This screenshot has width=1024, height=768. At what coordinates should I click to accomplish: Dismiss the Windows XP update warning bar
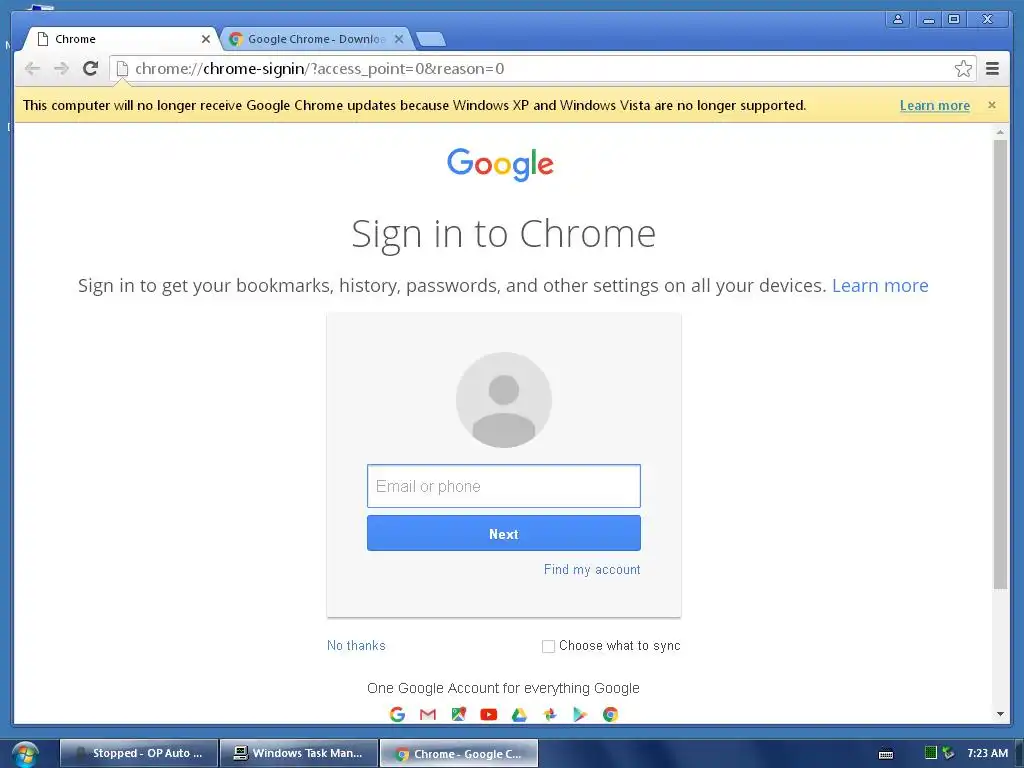pos(991,105)
